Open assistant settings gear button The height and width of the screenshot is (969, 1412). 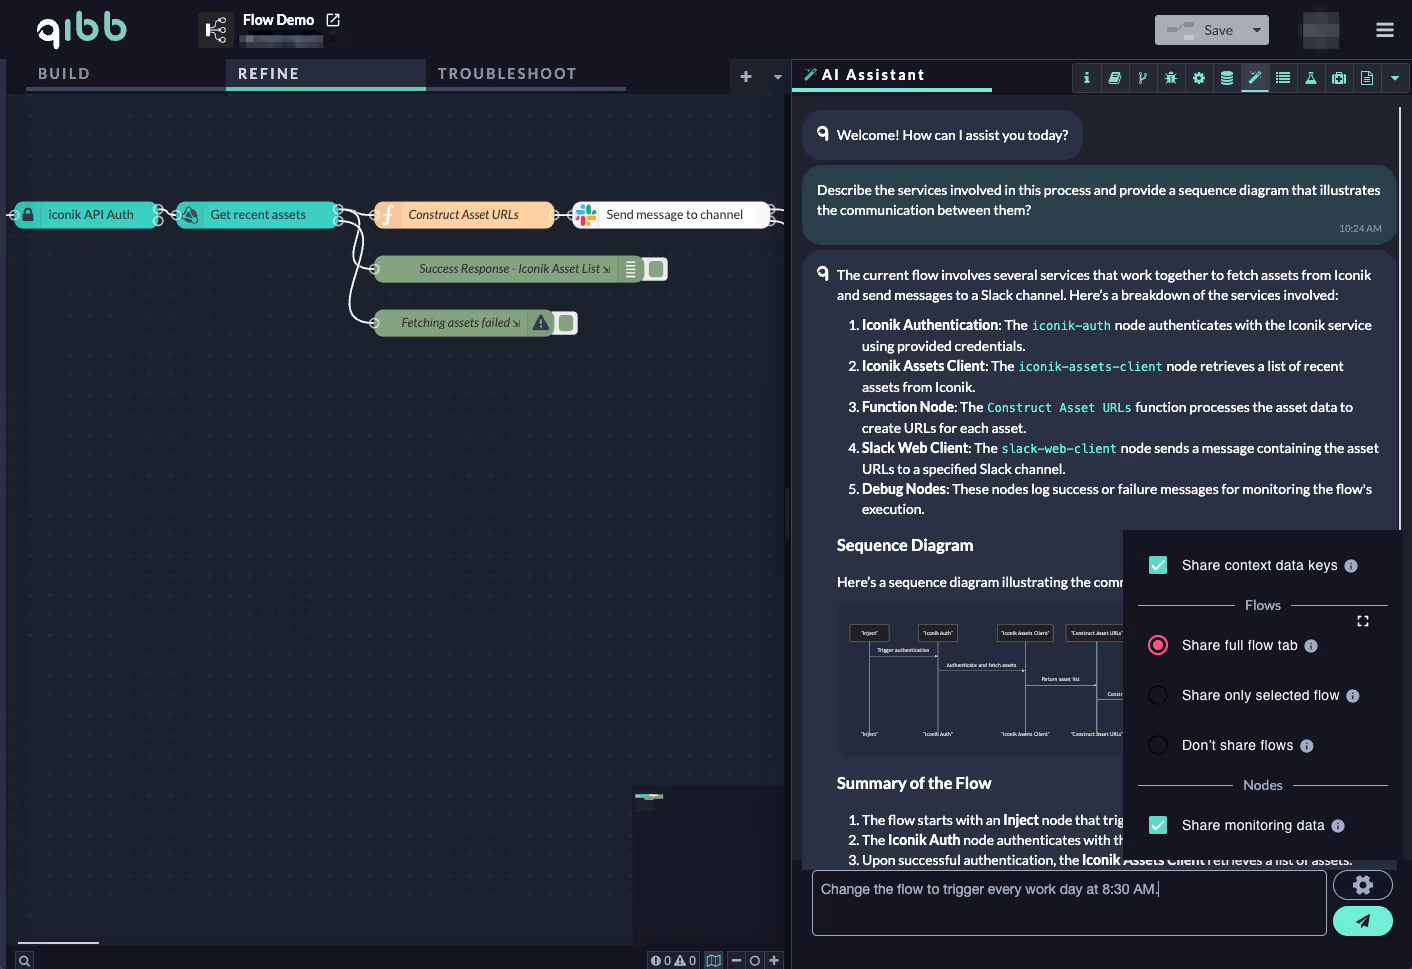pyautogui.click(x=1362, y=885)
